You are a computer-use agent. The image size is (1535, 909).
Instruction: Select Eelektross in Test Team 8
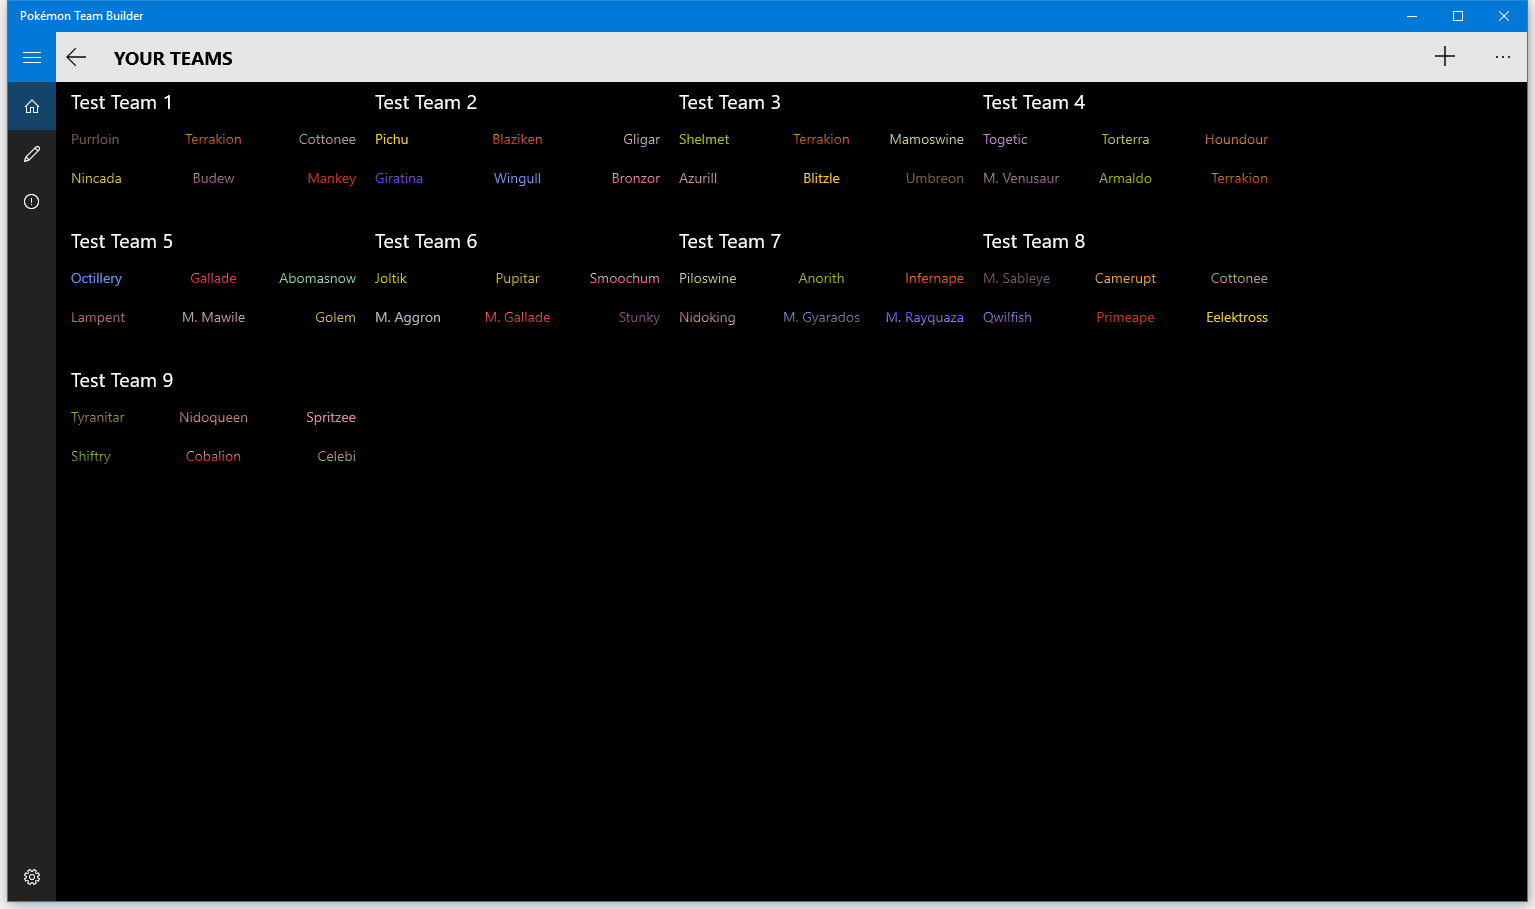click(x=1236, y=317)
